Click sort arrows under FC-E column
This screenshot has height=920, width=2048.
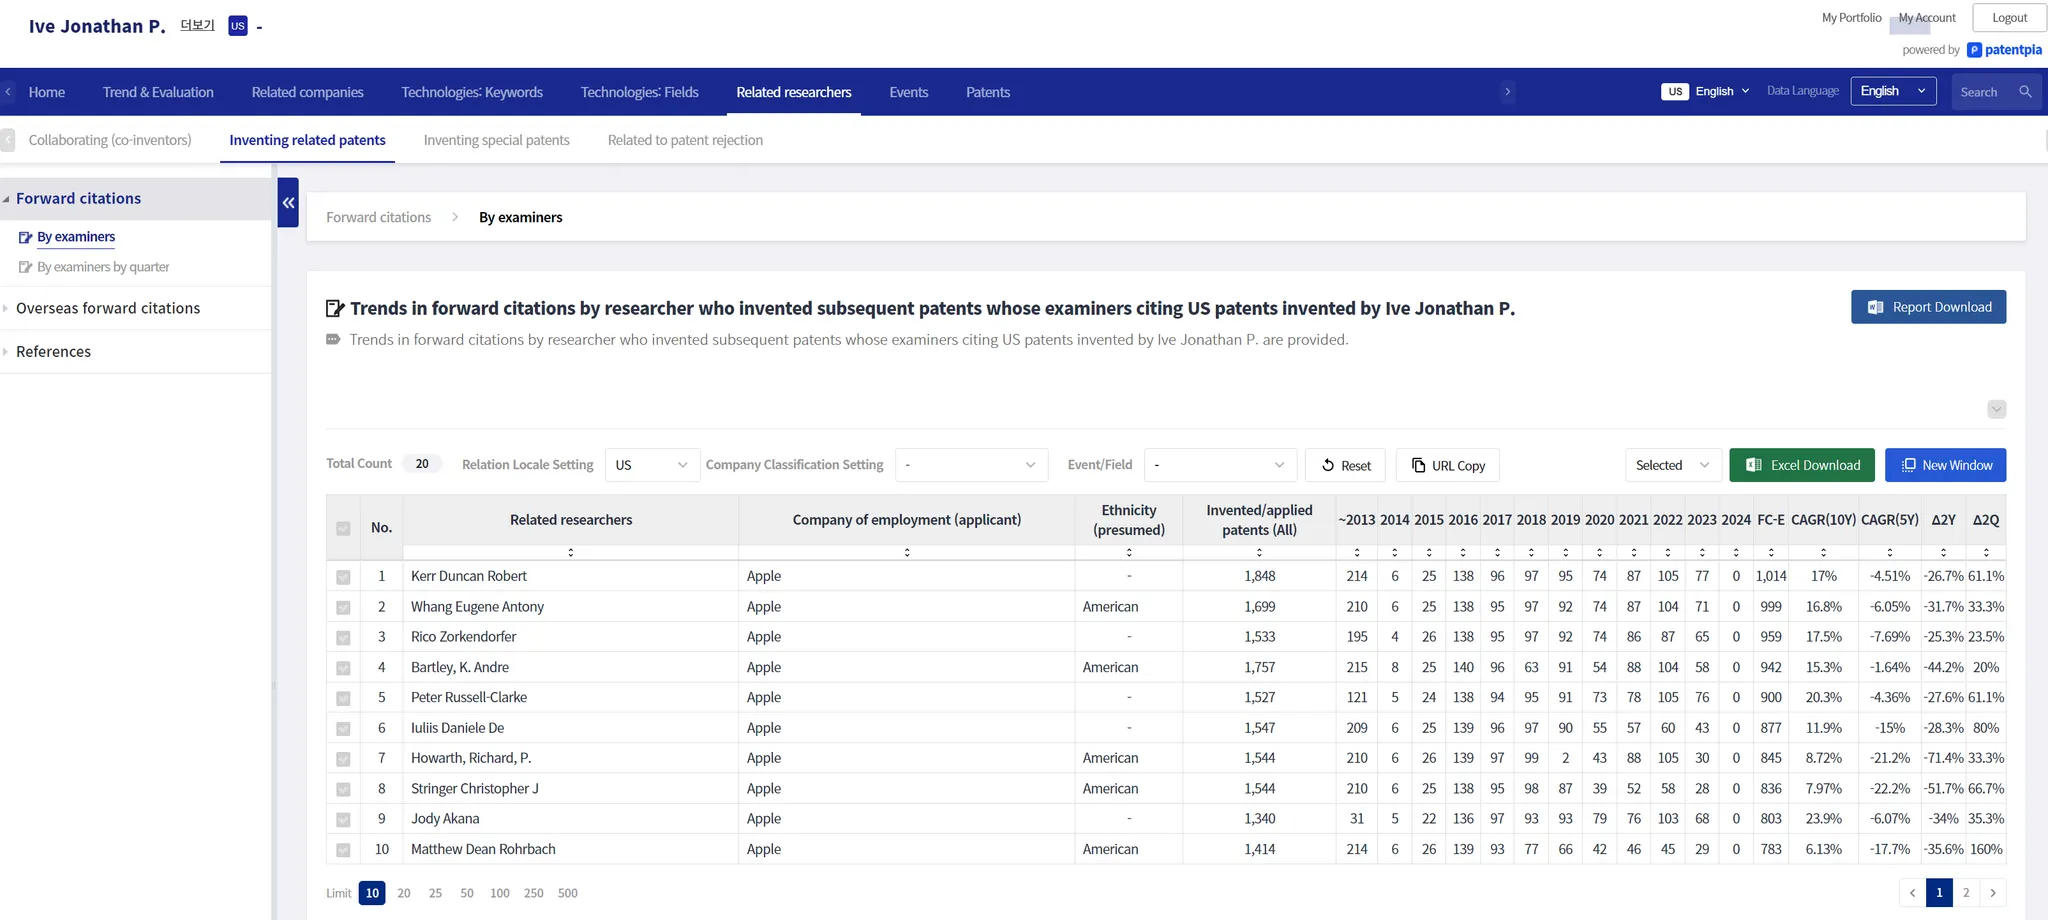[1770, 553]
